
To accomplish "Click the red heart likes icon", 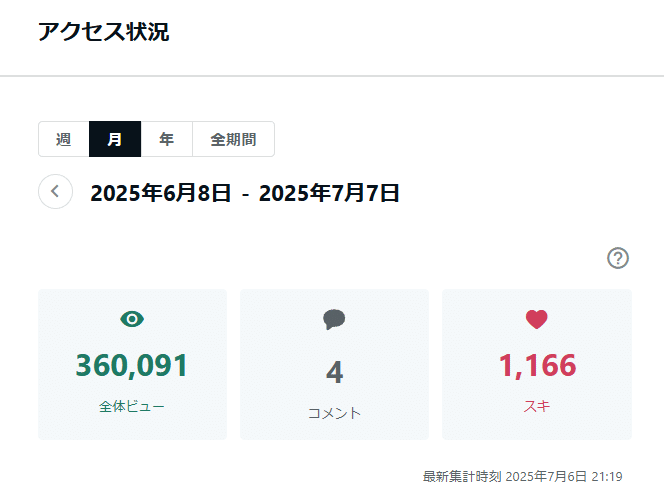I will pos(537,319).
